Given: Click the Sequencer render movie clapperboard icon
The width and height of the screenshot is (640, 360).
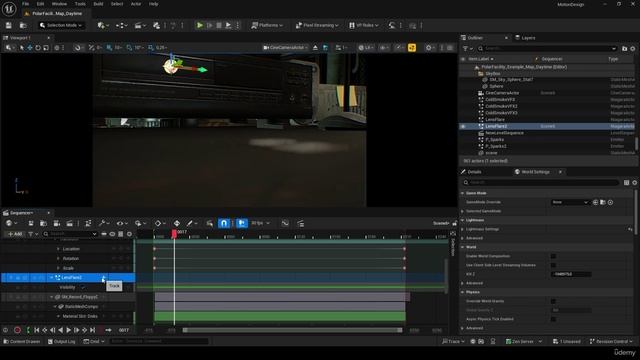Looking at the screenshot, I should (69, 223).
